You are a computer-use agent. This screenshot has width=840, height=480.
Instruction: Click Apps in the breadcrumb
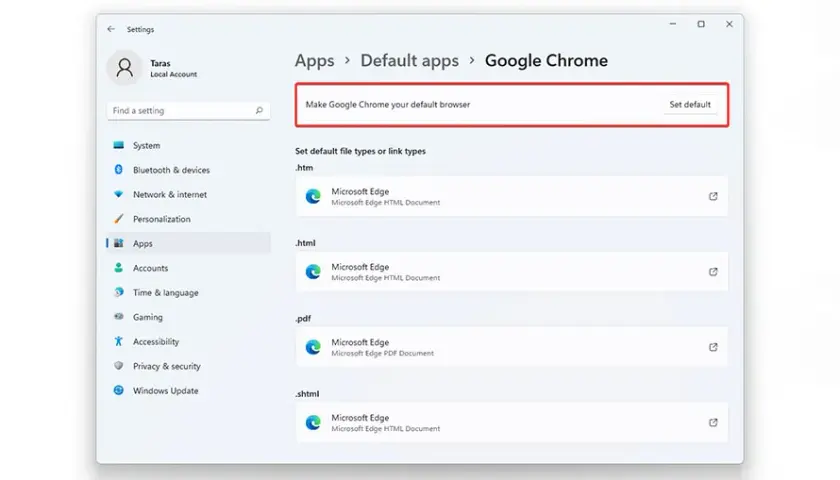pos(314,61)
